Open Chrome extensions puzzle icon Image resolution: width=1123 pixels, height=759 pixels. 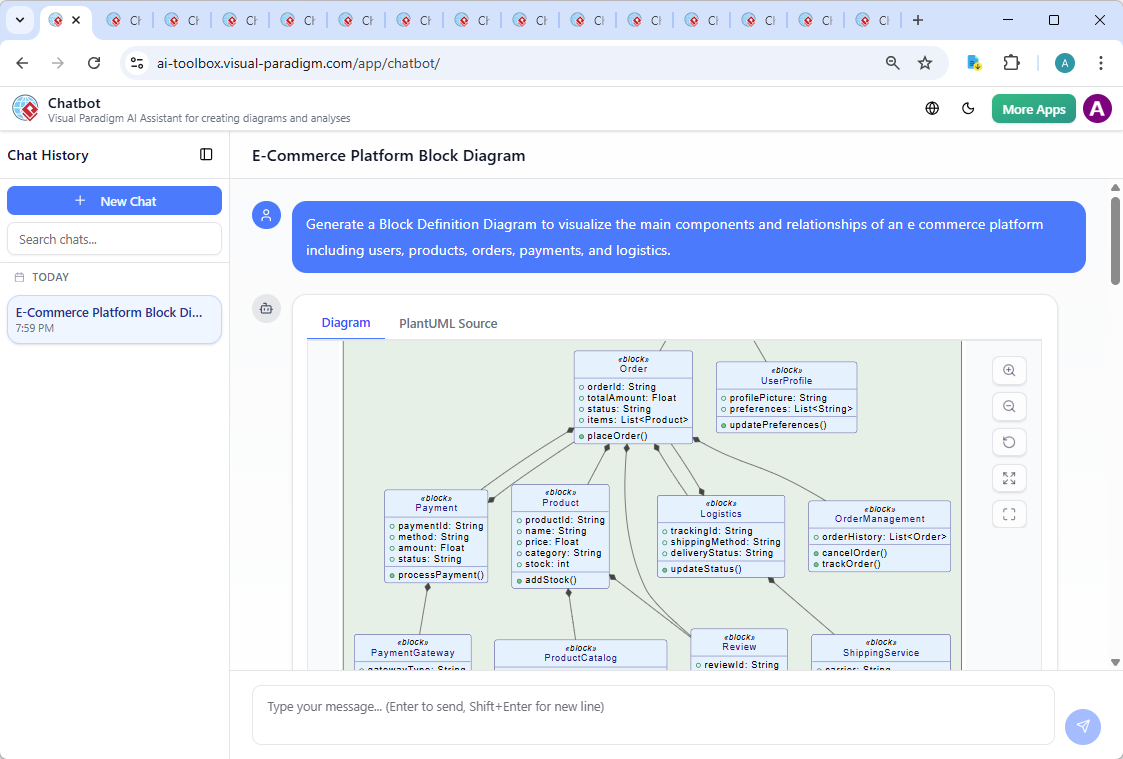pyautogui.click(x=1011, y=62)
